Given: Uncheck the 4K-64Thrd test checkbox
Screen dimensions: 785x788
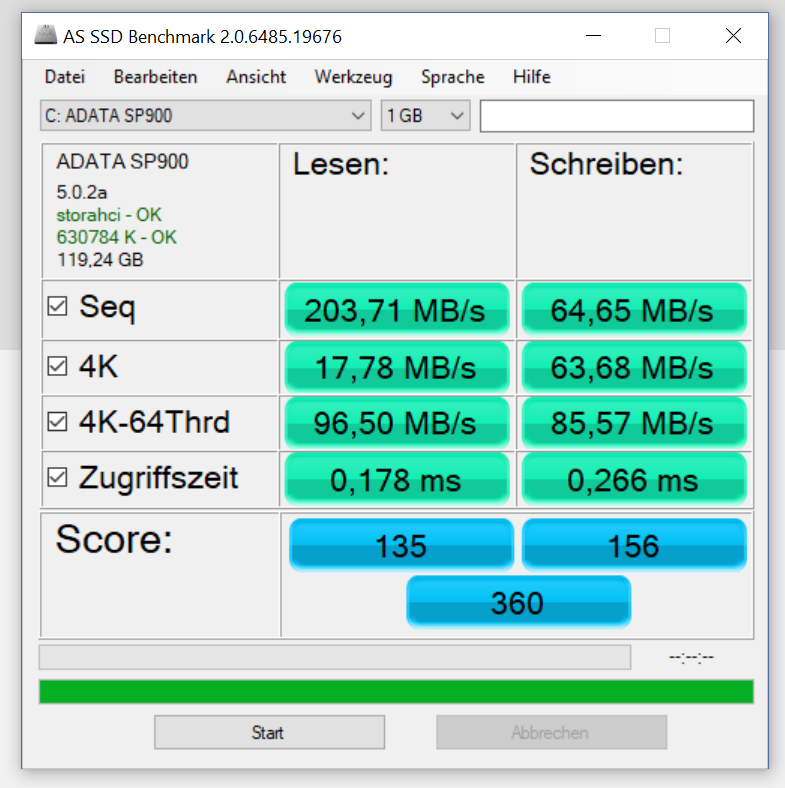Looking at the screenshot, I should pyautogui.click(x=57, y=422).
